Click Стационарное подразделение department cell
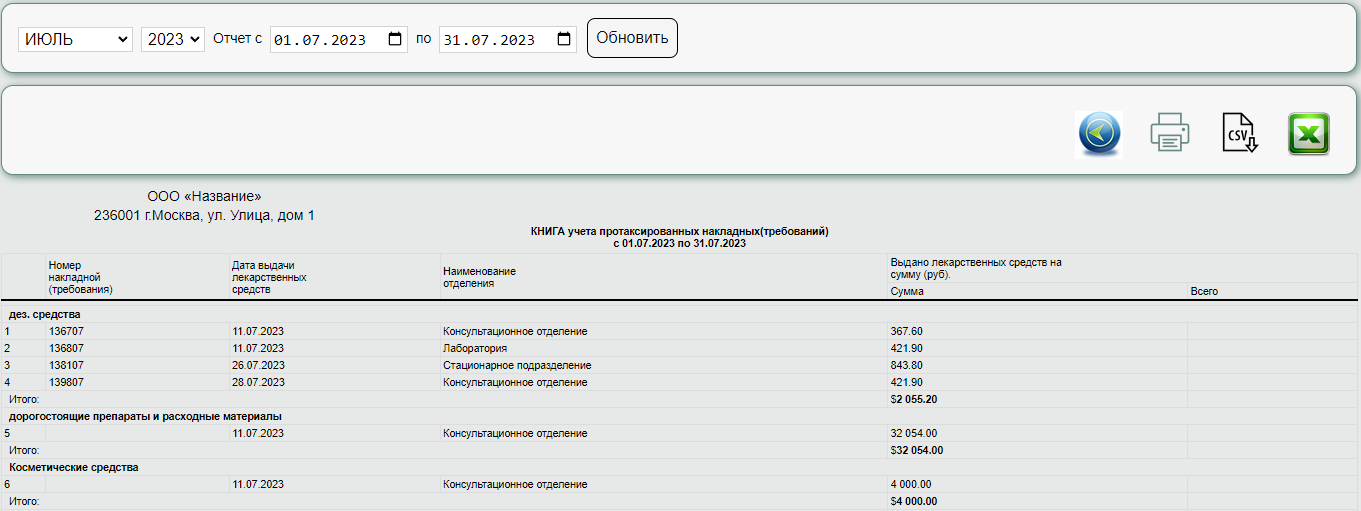 tap(517, 365)
